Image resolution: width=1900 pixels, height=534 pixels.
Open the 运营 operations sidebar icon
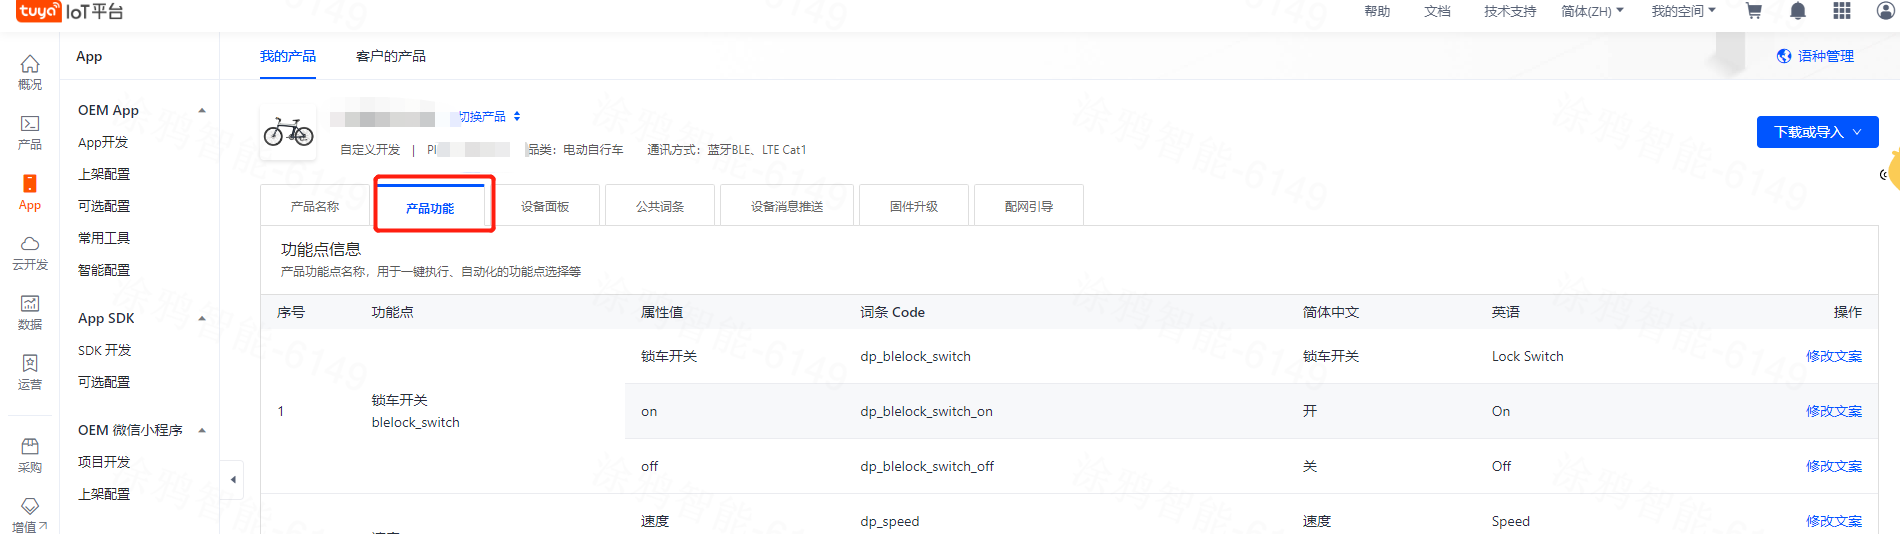click(x=30, y=372)
